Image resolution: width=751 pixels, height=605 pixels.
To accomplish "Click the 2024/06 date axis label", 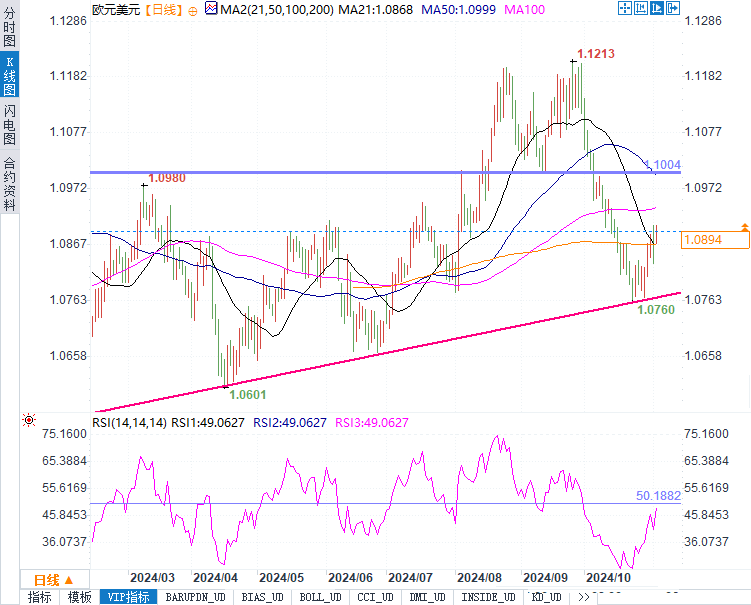I will 350,578.
